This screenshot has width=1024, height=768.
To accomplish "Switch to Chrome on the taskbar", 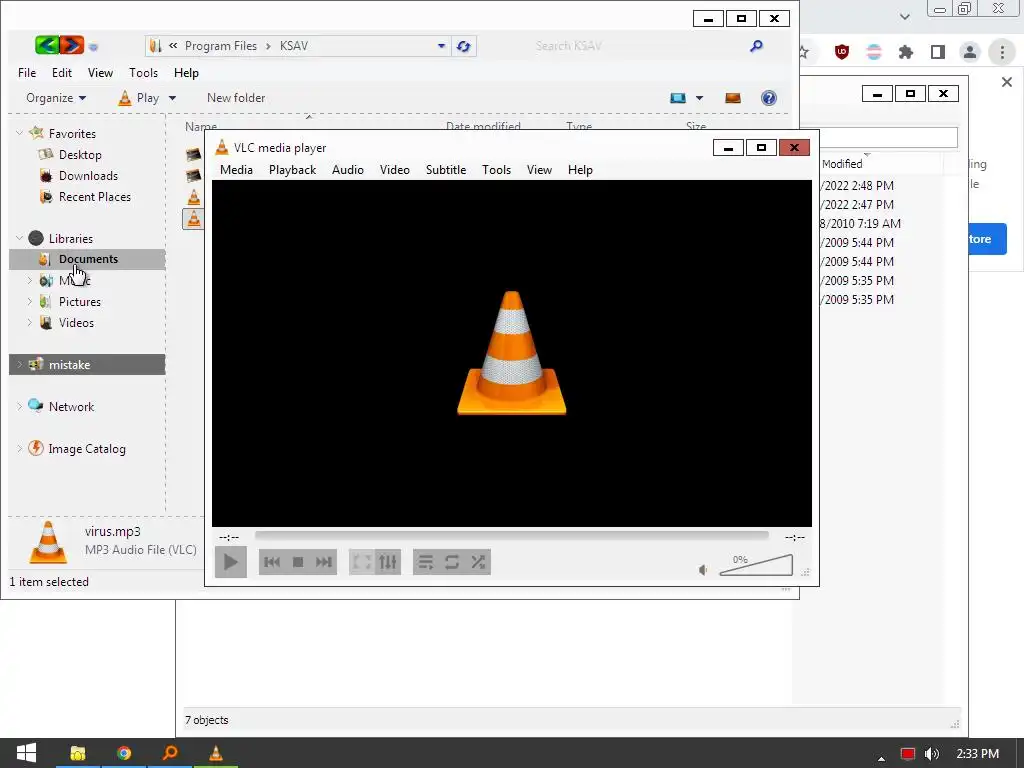I will 123,753.
